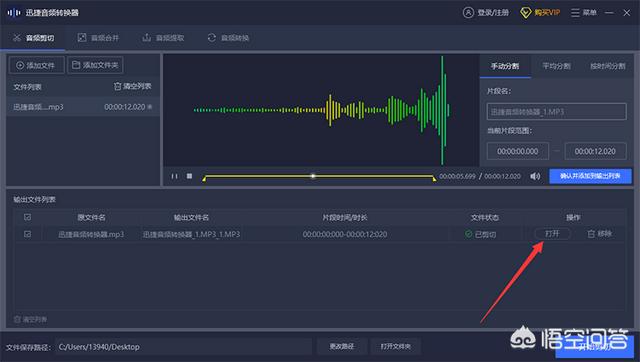This screenshot has width=640, height=362.
Task: Click the white playhead on yellow progress bar
Action: [x=313, y=176]
